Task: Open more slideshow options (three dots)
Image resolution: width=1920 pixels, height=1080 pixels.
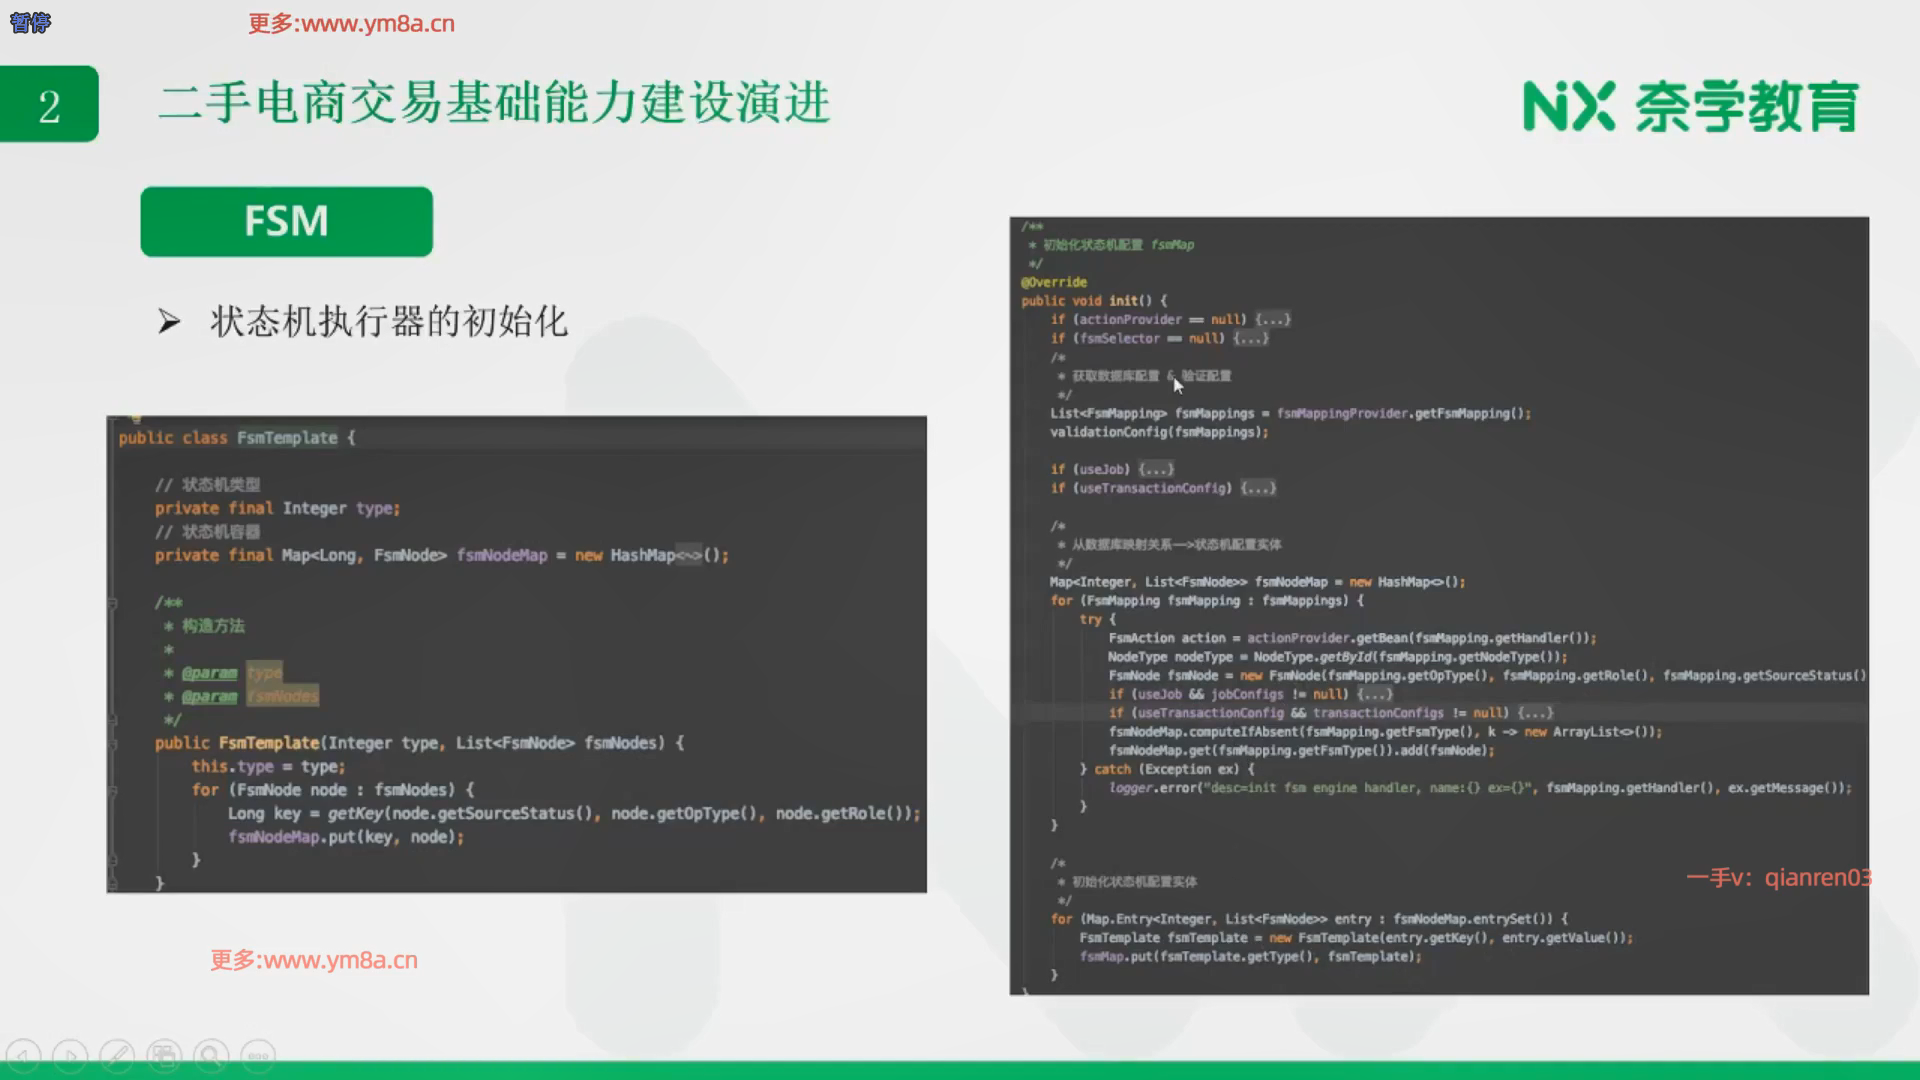Action: pyautogui.click(x=258, y=1056)
